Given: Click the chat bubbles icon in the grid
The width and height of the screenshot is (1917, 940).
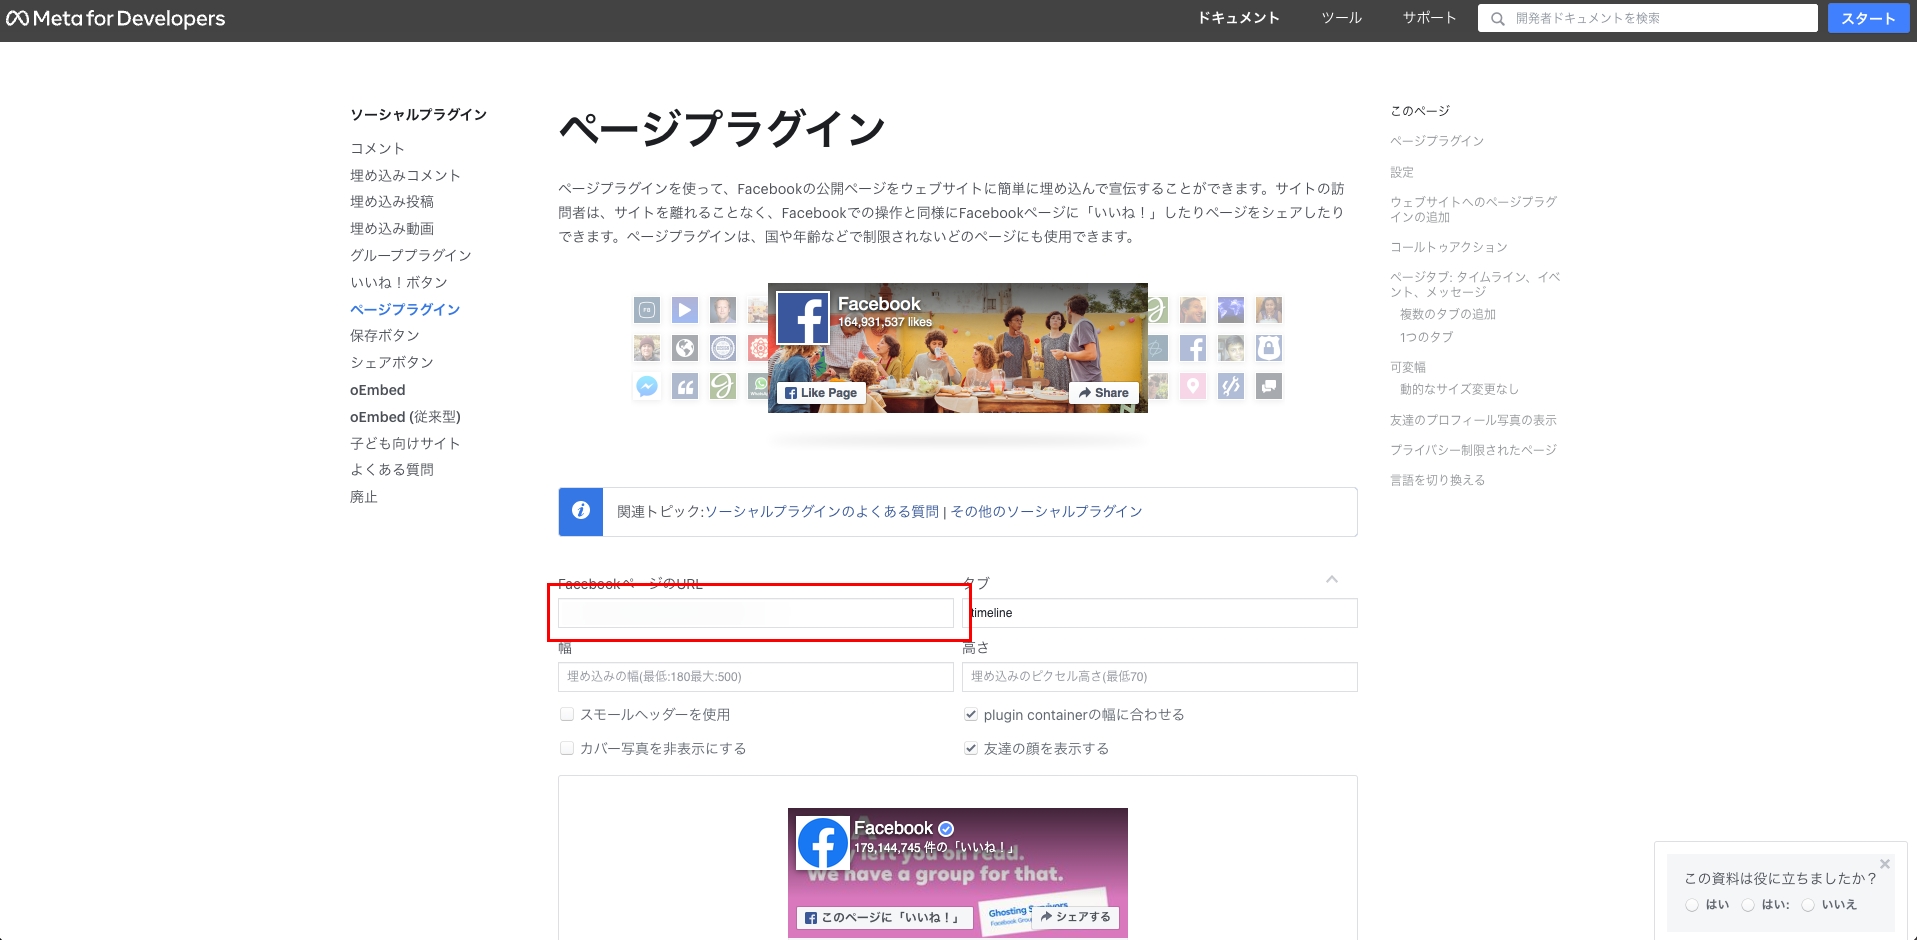Looking at the screenshot, I should pos(1269,386).
